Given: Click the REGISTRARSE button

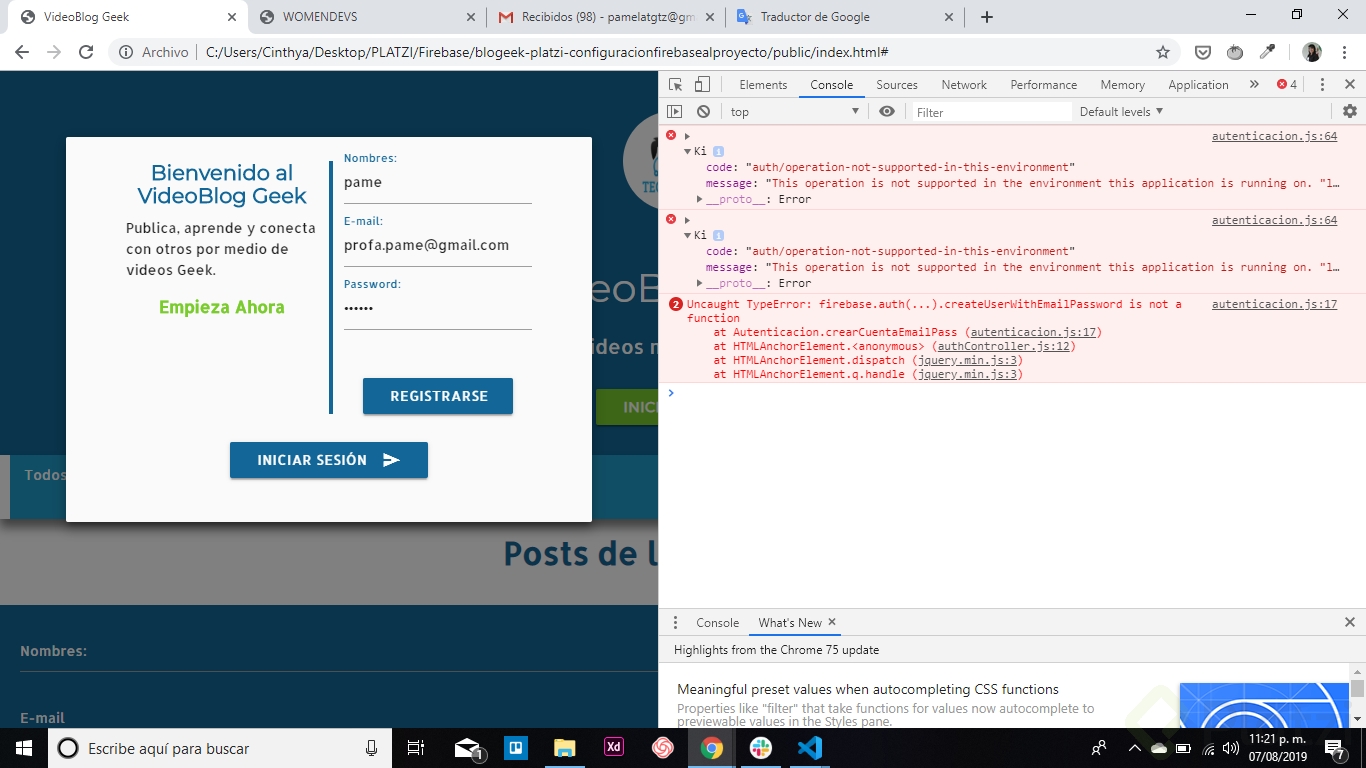Looking at the screenshot, I should tap(437, 395).
